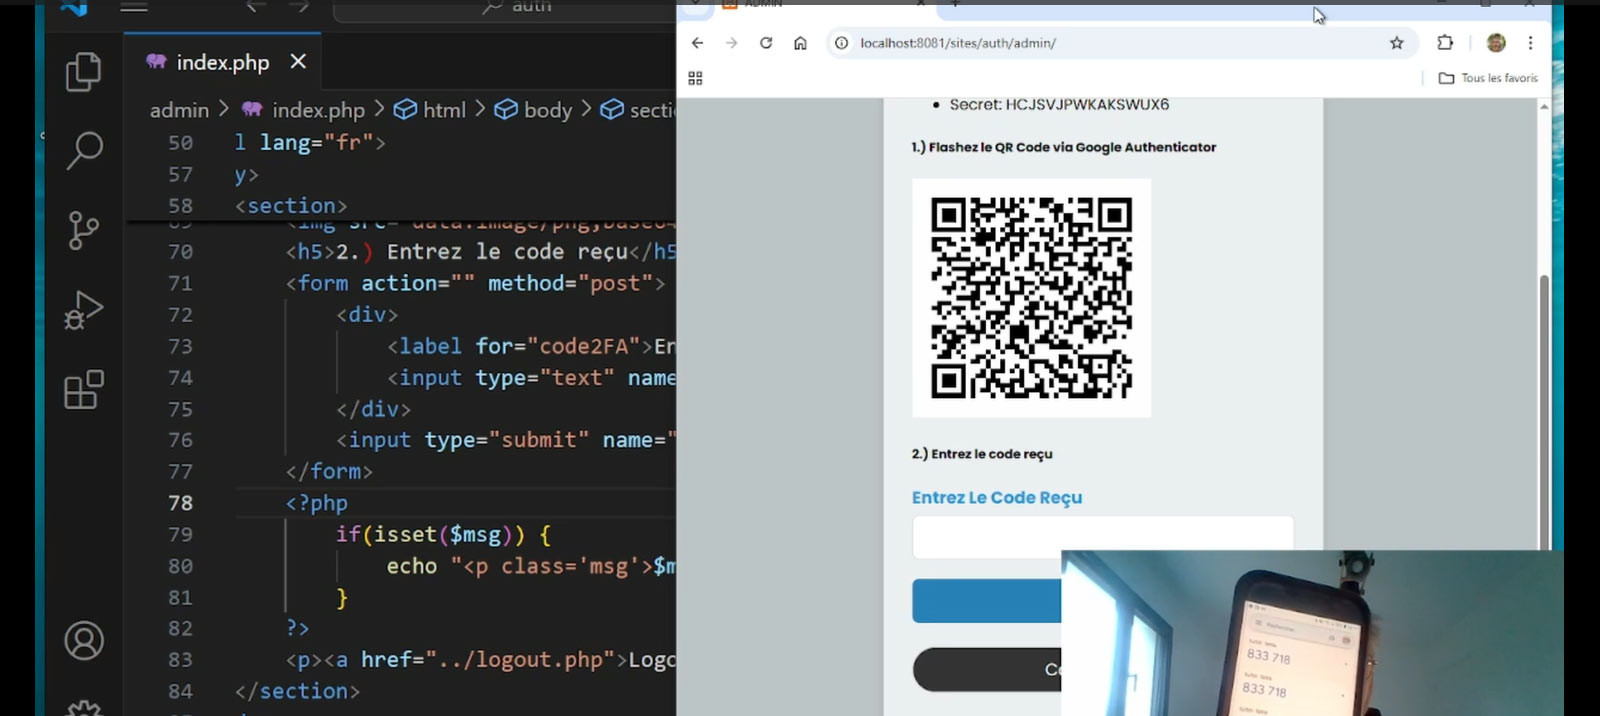Click the 'Entrez Le Code Reçu' label
The height and width of the screenshot is (716, 1600).
[997, 498]
